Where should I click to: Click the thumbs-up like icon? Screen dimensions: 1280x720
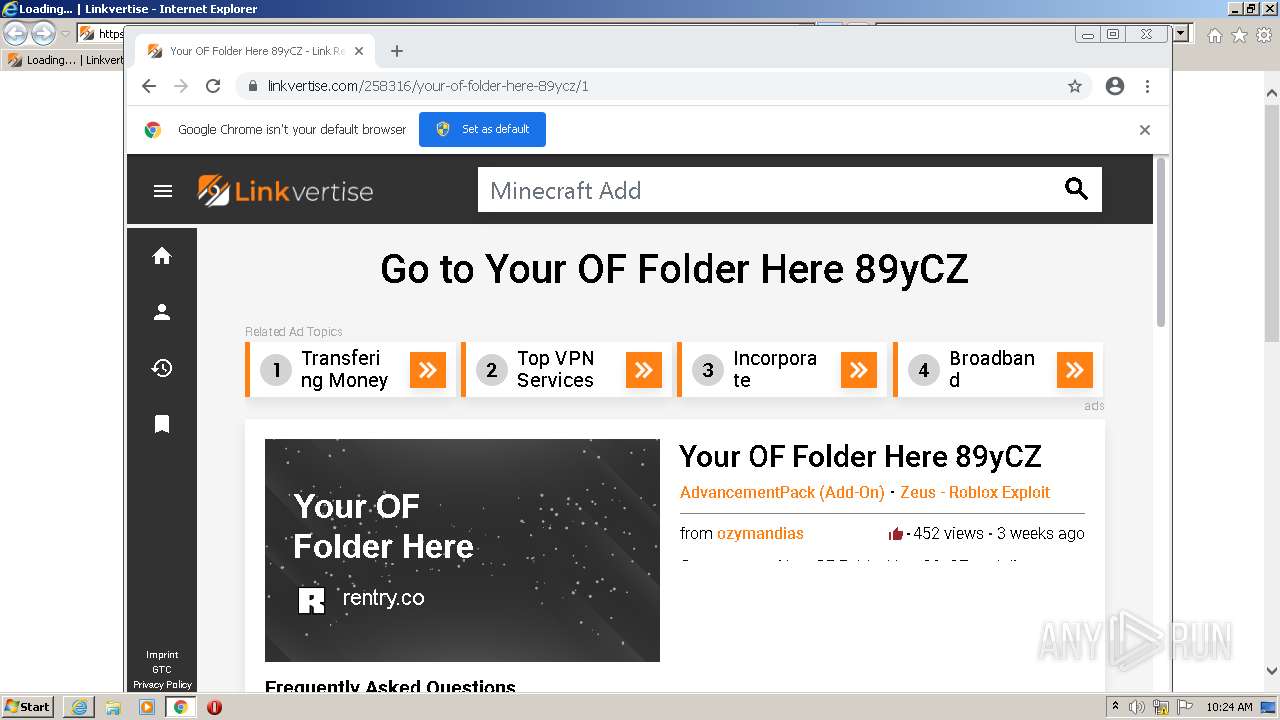point(896,534)
